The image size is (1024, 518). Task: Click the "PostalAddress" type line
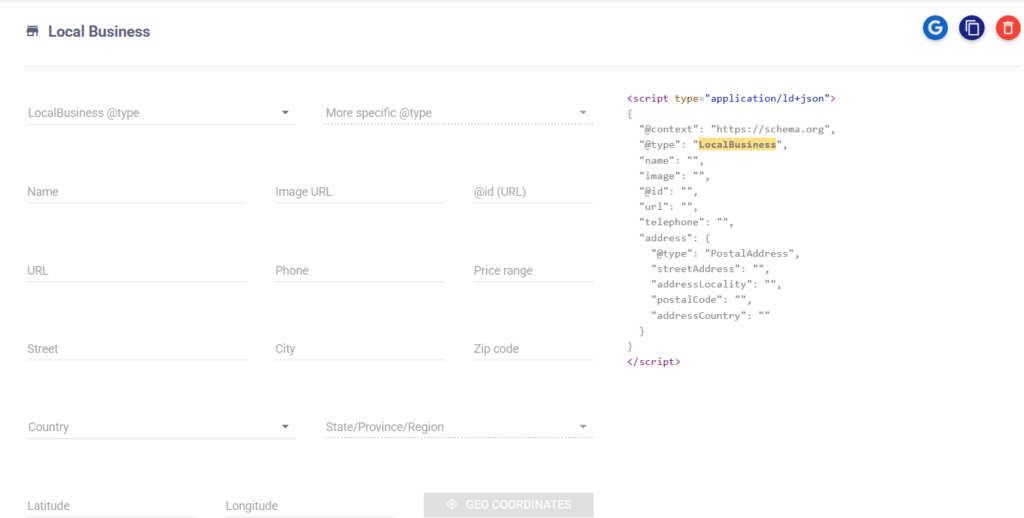pos(725,253)
